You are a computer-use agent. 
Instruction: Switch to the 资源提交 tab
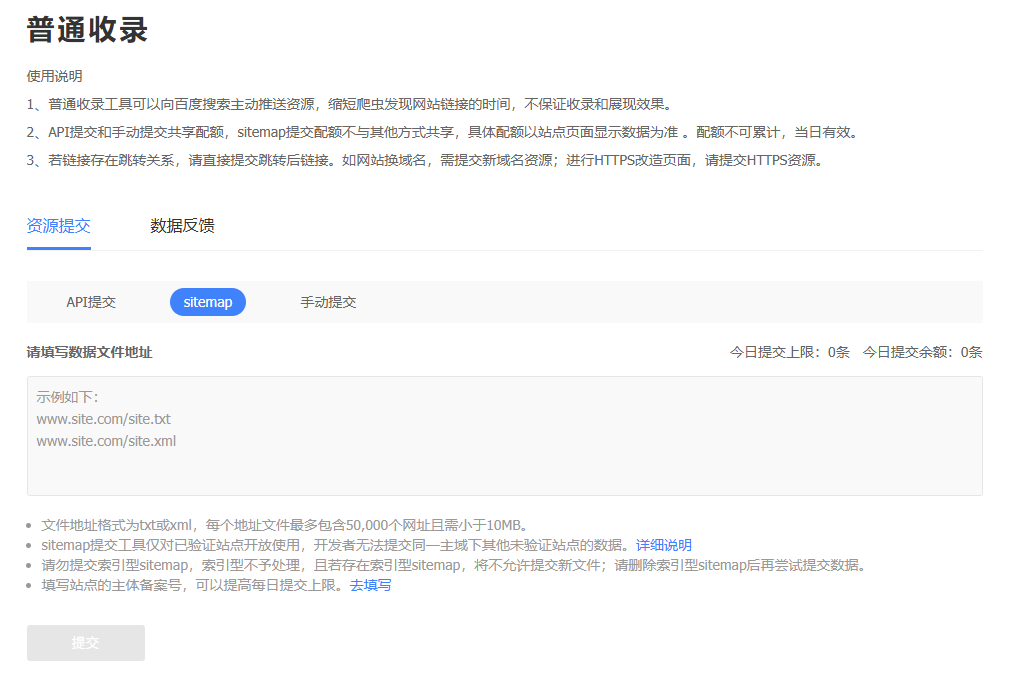pyautogui.click(x=59, y=226)
